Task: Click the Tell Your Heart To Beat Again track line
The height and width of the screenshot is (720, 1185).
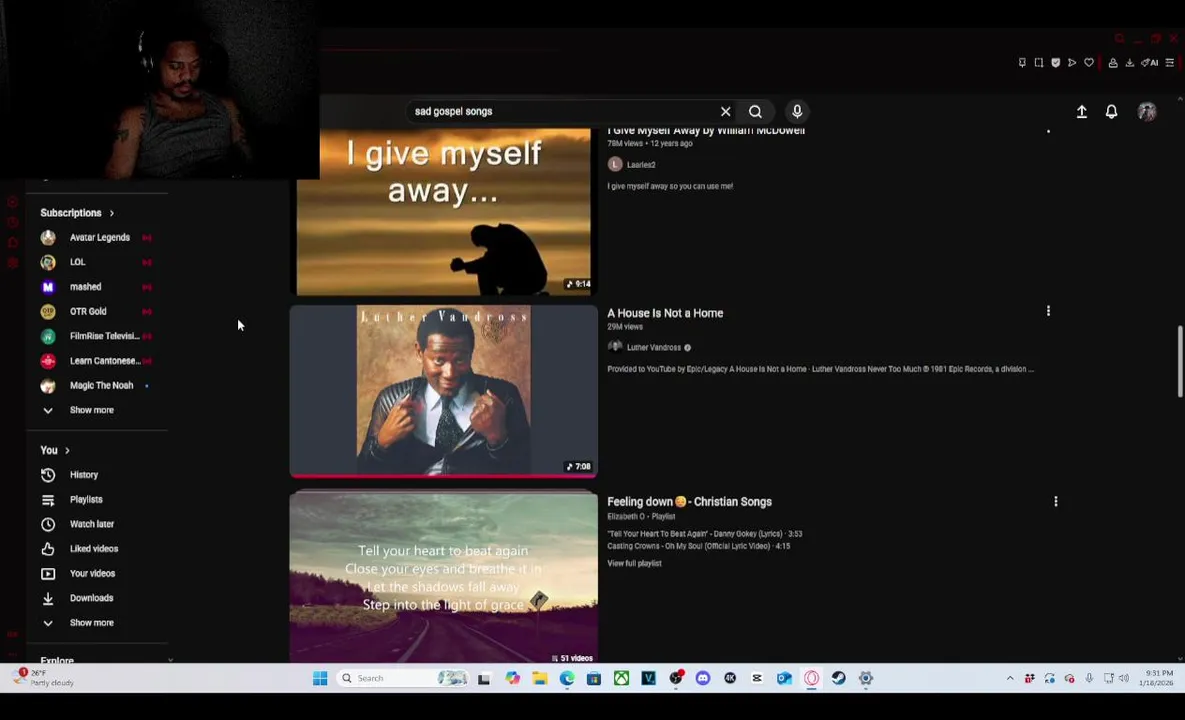Action: (704, 534)
